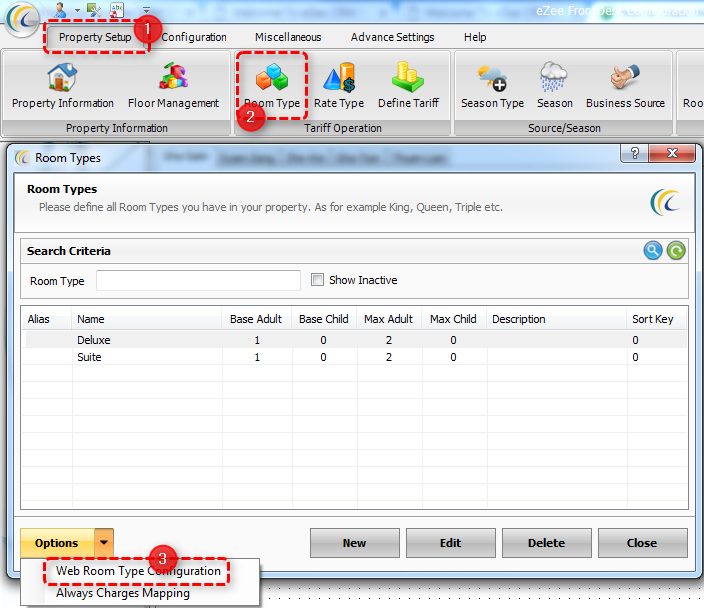
Task: Click Sort Key value 0 in Suite row
Action: [x=635, y=357]
